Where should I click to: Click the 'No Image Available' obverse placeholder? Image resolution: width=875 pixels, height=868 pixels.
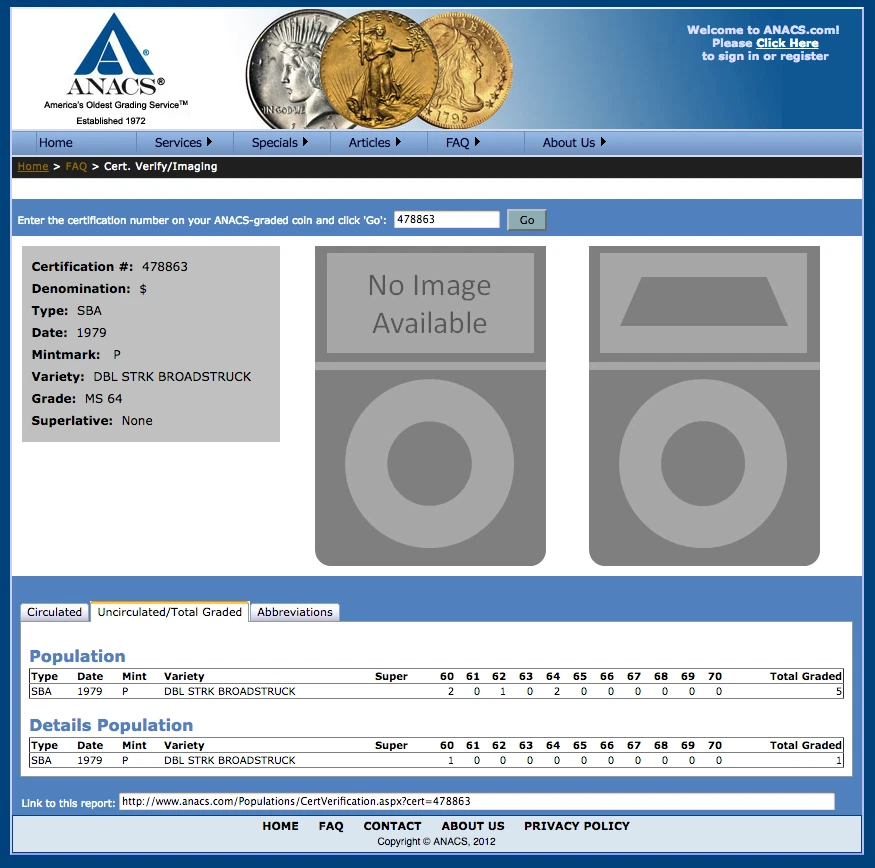pyautogui.click(x=429, y=303)
